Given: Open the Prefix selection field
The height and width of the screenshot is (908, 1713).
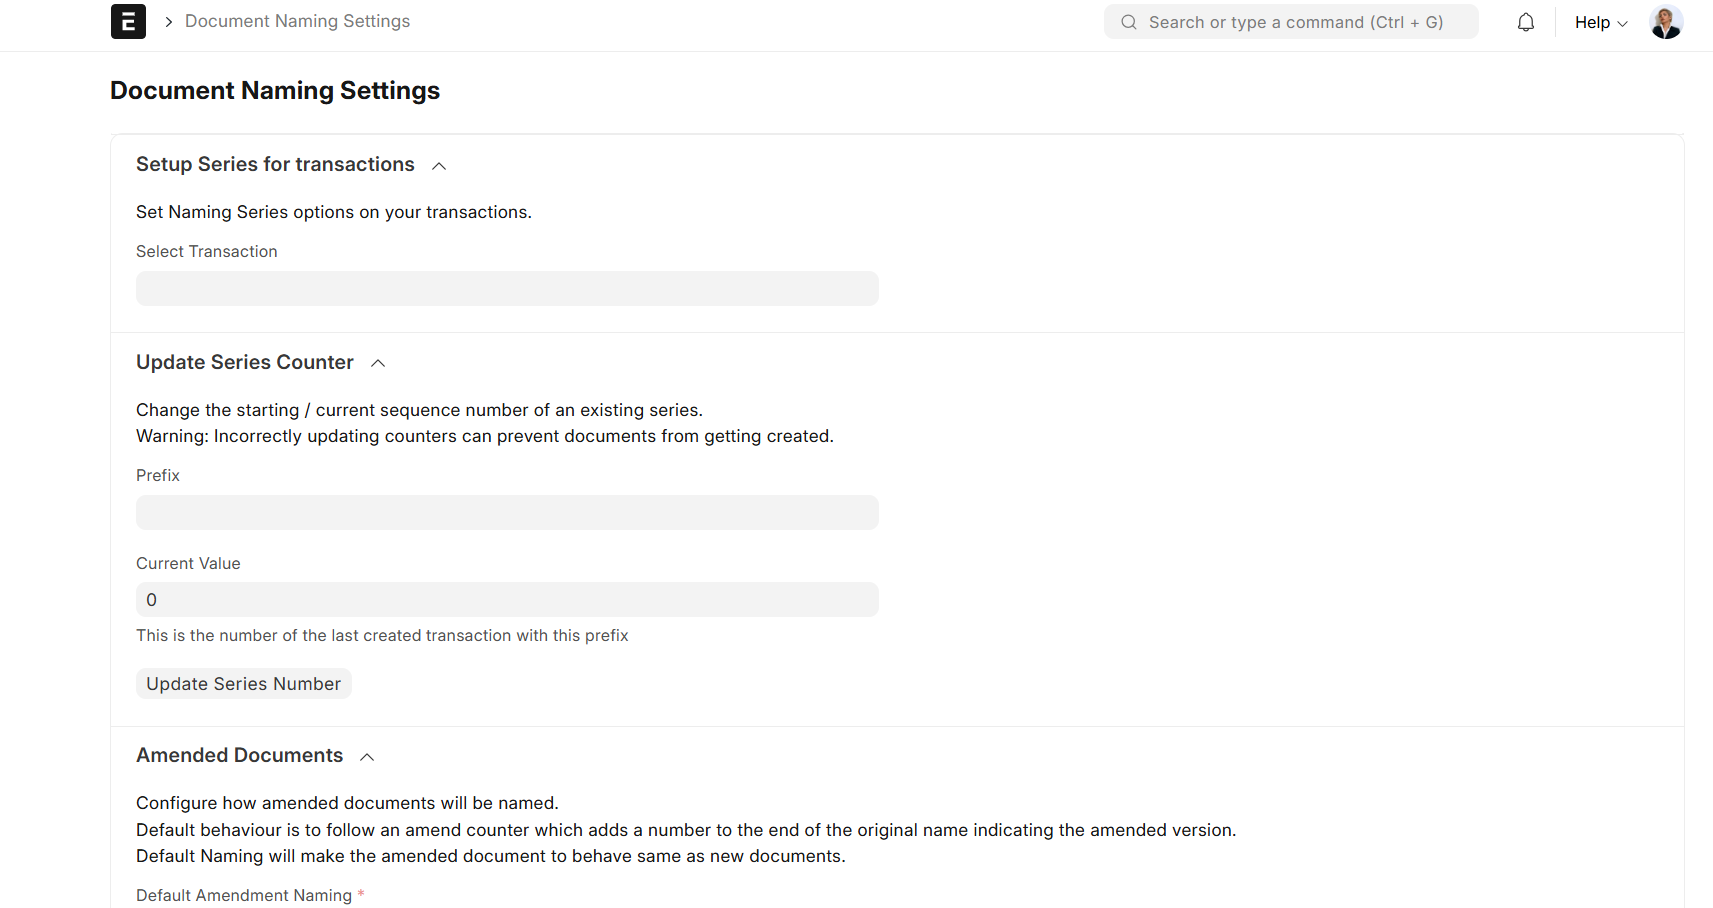Looking at the screenshot, I should coord(507,513).
